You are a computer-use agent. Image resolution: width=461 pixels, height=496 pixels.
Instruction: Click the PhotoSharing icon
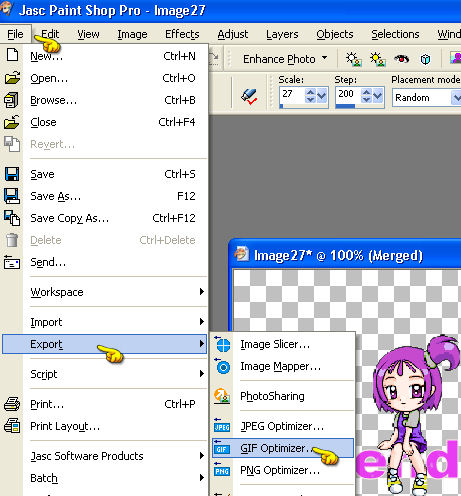(x=222, y=396)
